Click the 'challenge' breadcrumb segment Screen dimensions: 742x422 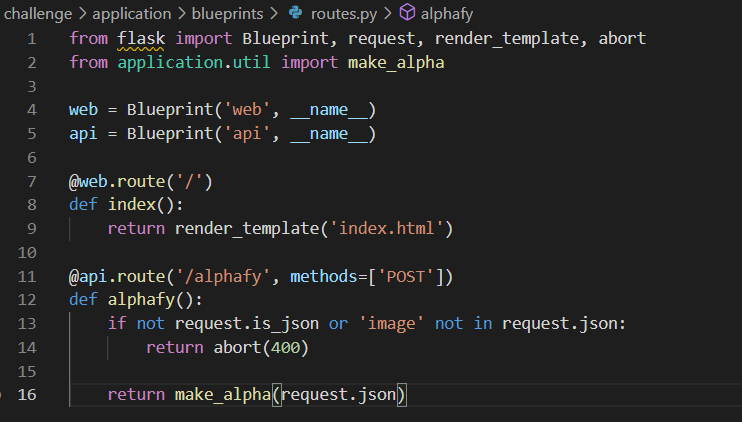coord(38,14)
